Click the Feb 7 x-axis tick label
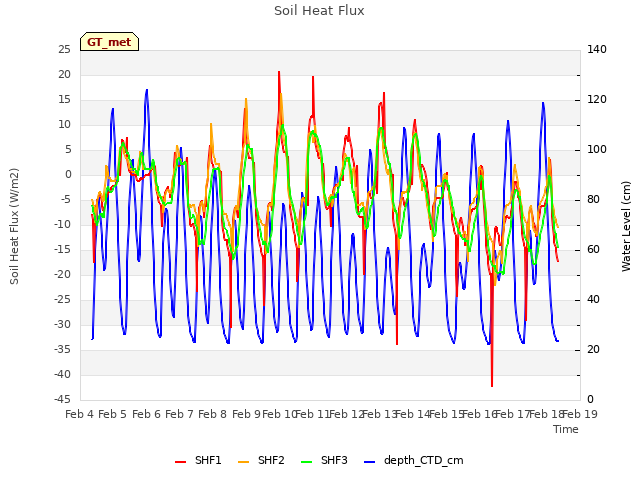The width and height of the screenshot is (640, 480). tap(179, 414)
